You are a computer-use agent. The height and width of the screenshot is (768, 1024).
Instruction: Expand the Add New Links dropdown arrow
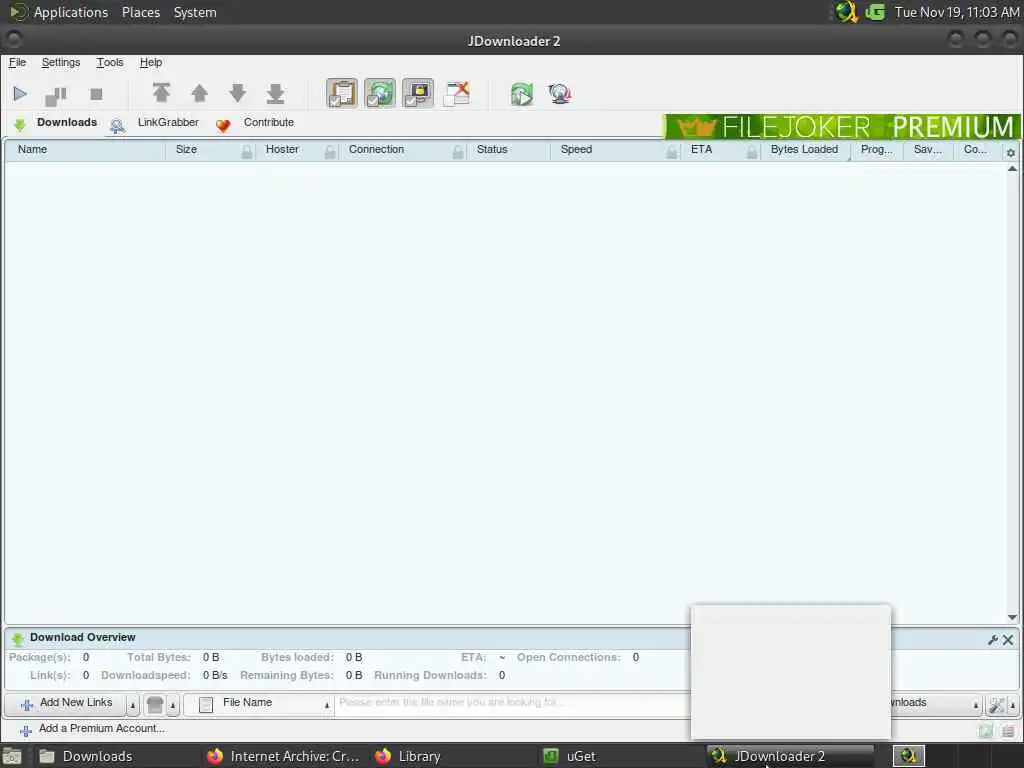(133, 705)
